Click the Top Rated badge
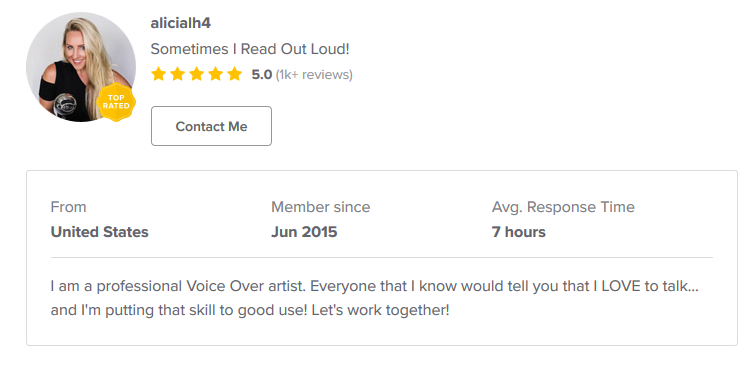 coord(116,102)
